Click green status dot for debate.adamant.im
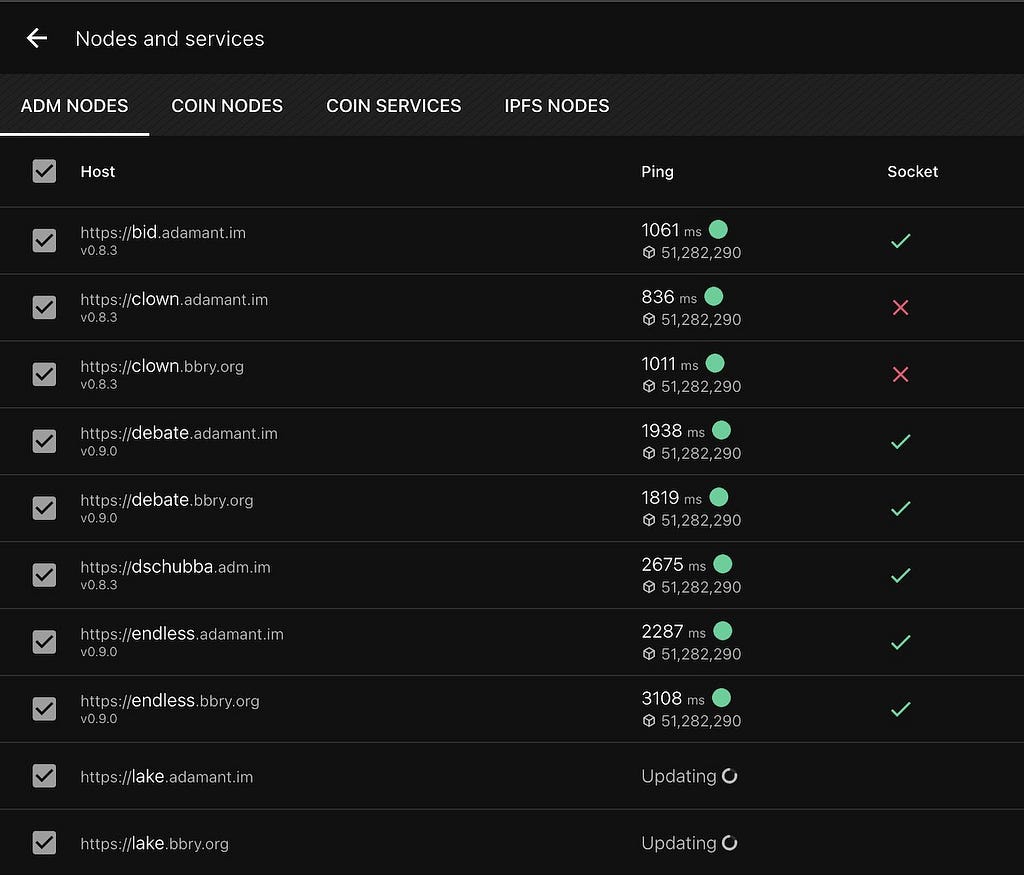 (721, 431)
